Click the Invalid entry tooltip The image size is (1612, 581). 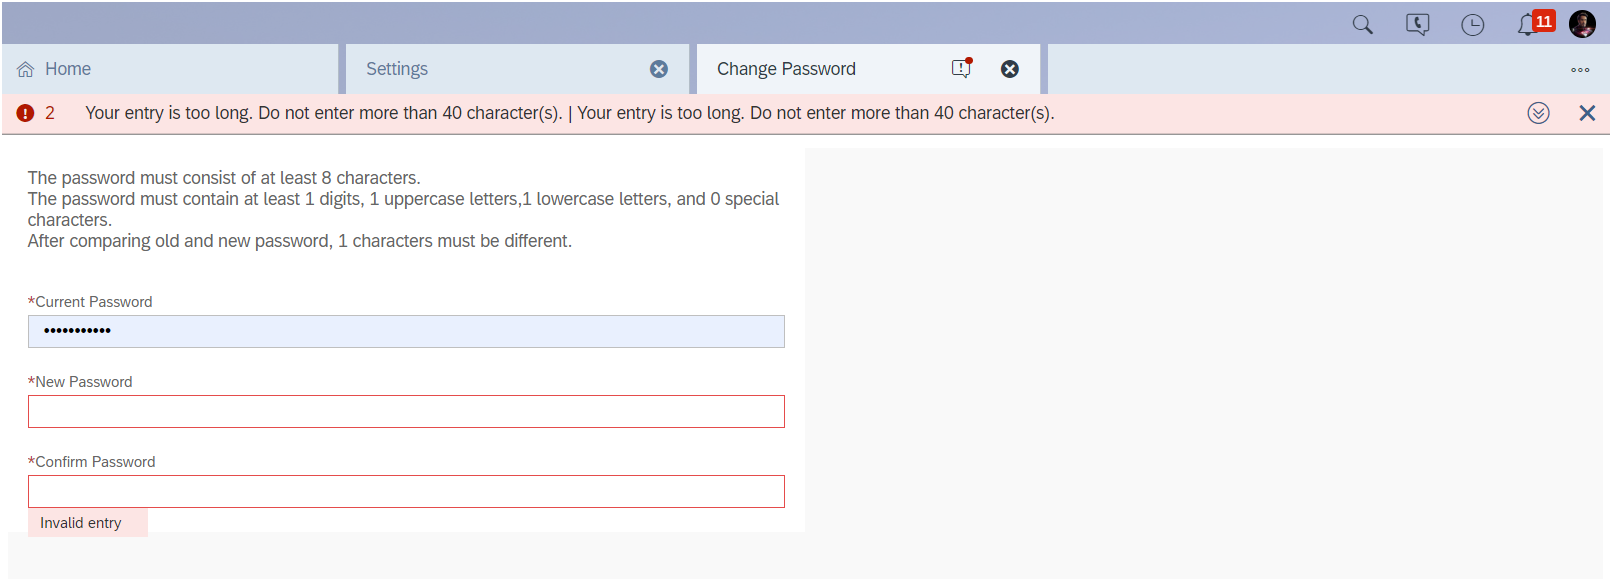tap(88, 523)
